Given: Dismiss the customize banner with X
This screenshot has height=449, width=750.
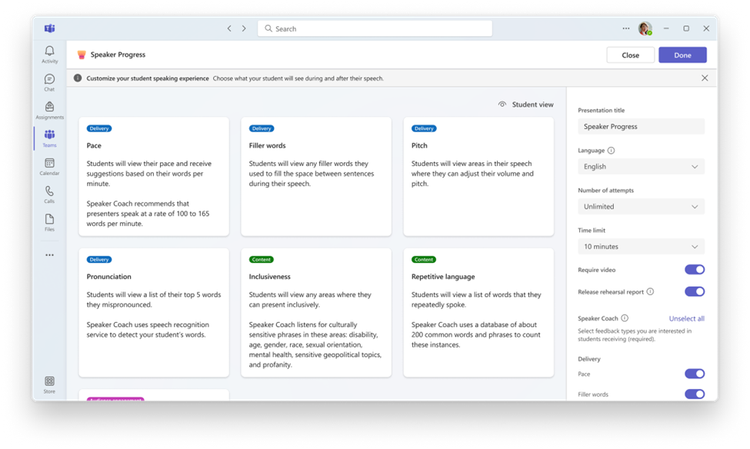Looking at the screenshot, I should 705,78.
